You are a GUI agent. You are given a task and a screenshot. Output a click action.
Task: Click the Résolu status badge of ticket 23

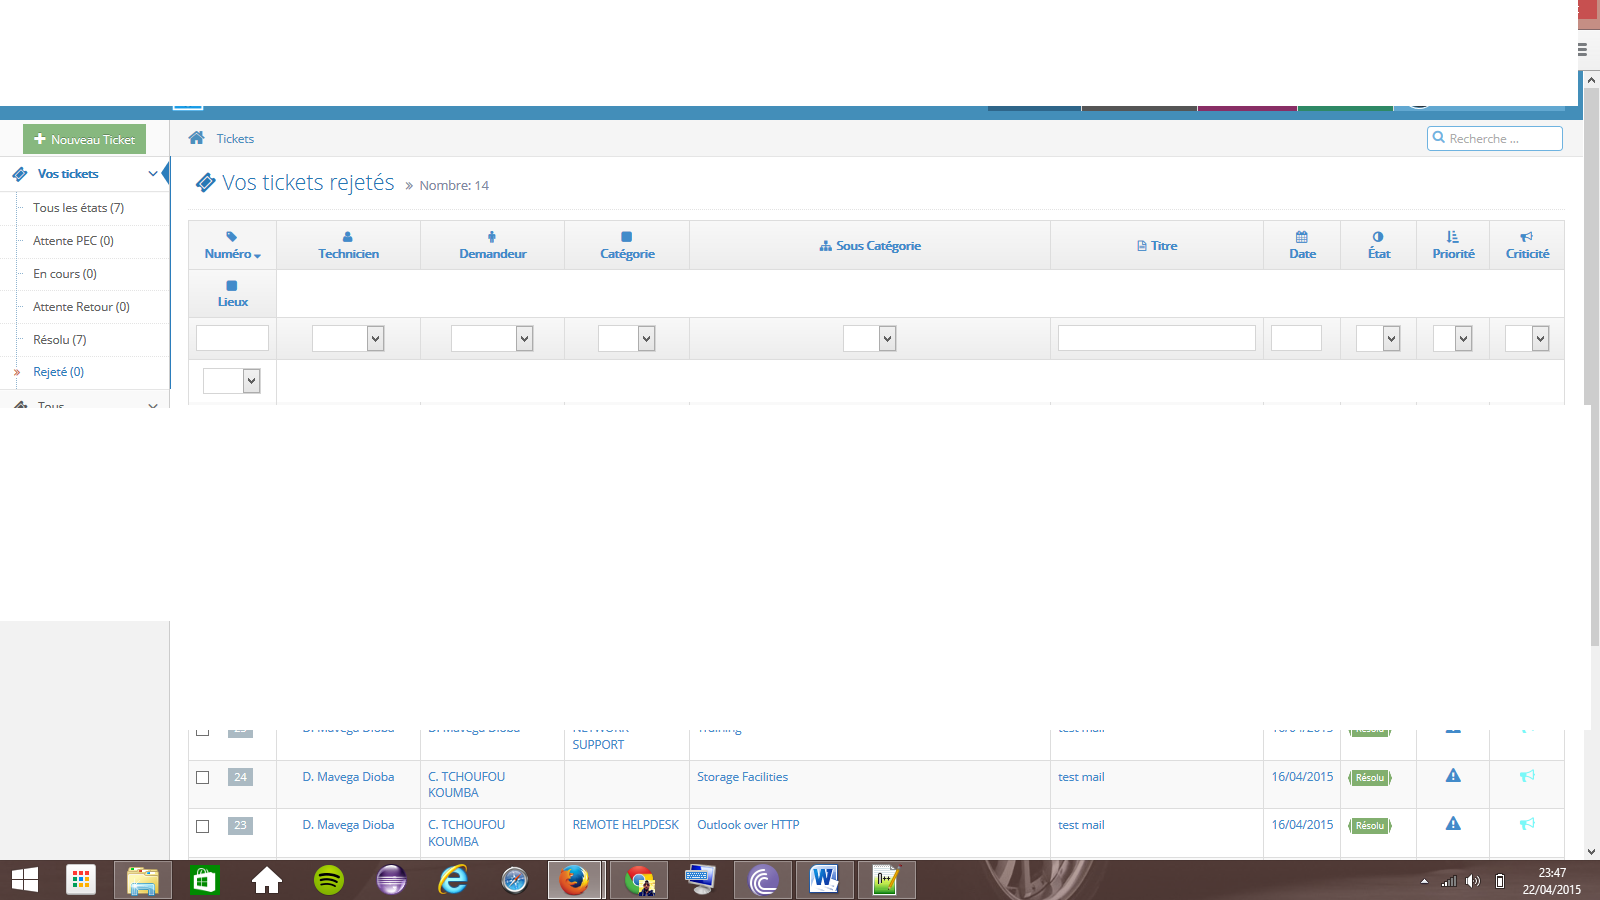(x=1370, y=825)
